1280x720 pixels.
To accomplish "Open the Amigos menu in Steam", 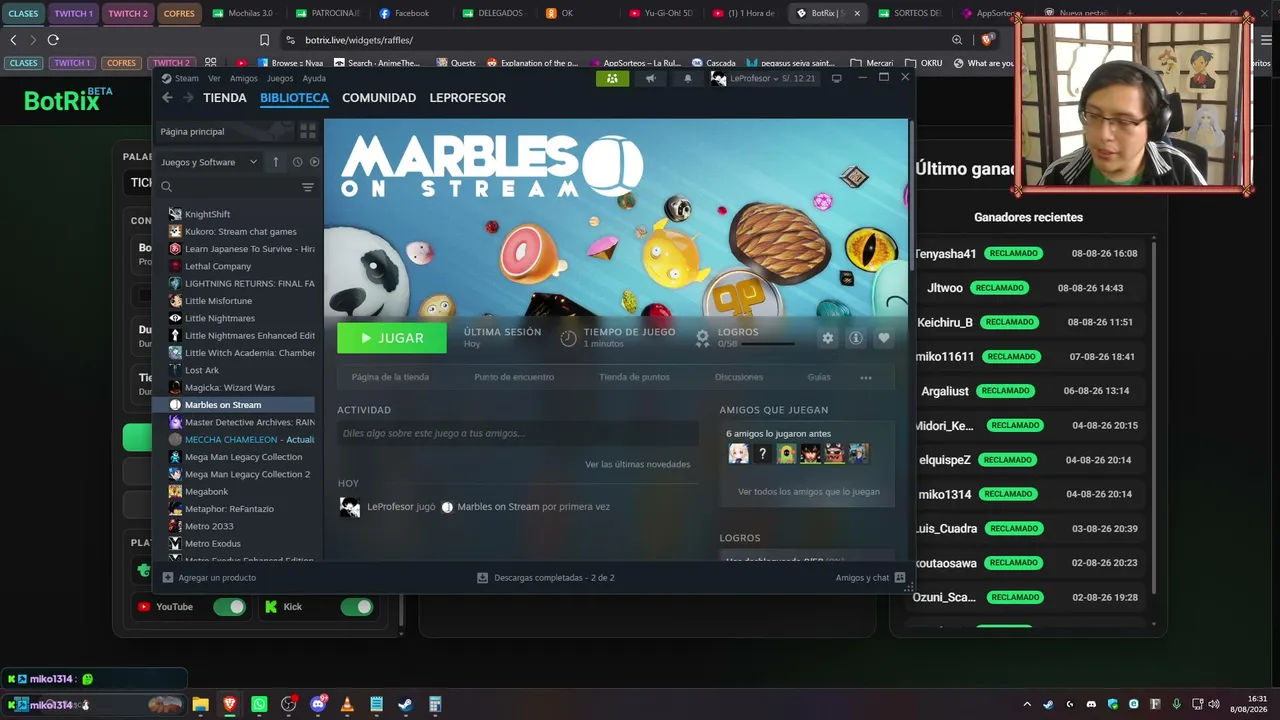I will pos(244,78).
